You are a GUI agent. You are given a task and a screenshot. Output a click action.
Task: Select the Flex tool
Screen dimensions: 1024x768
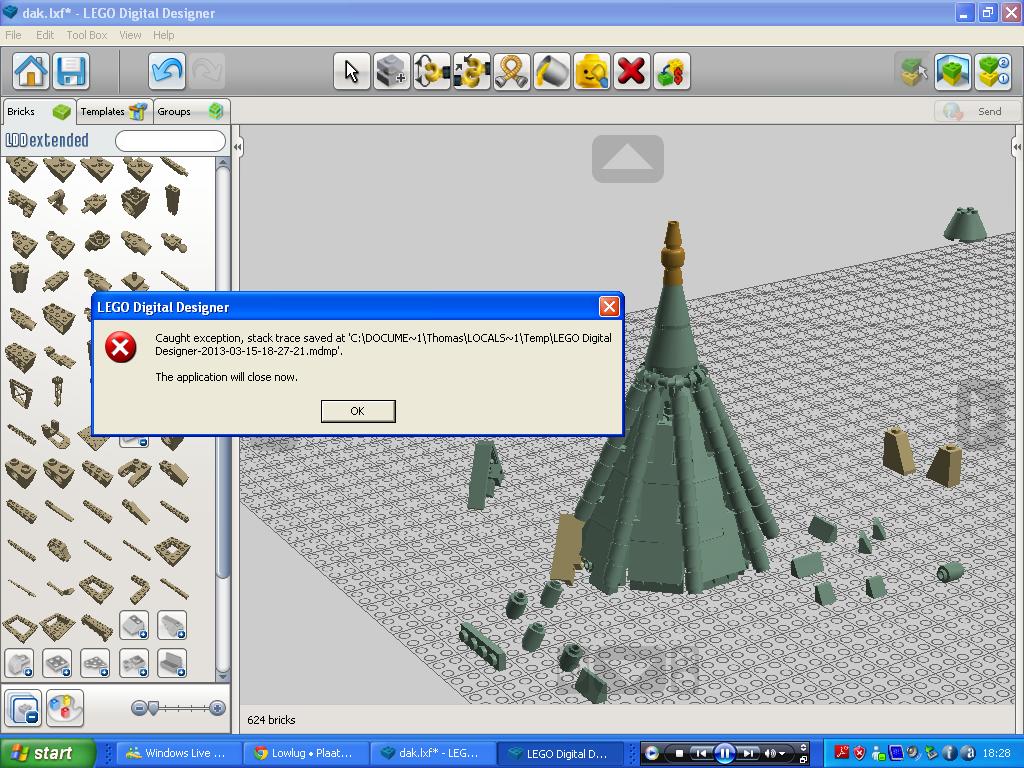point(512,71)
